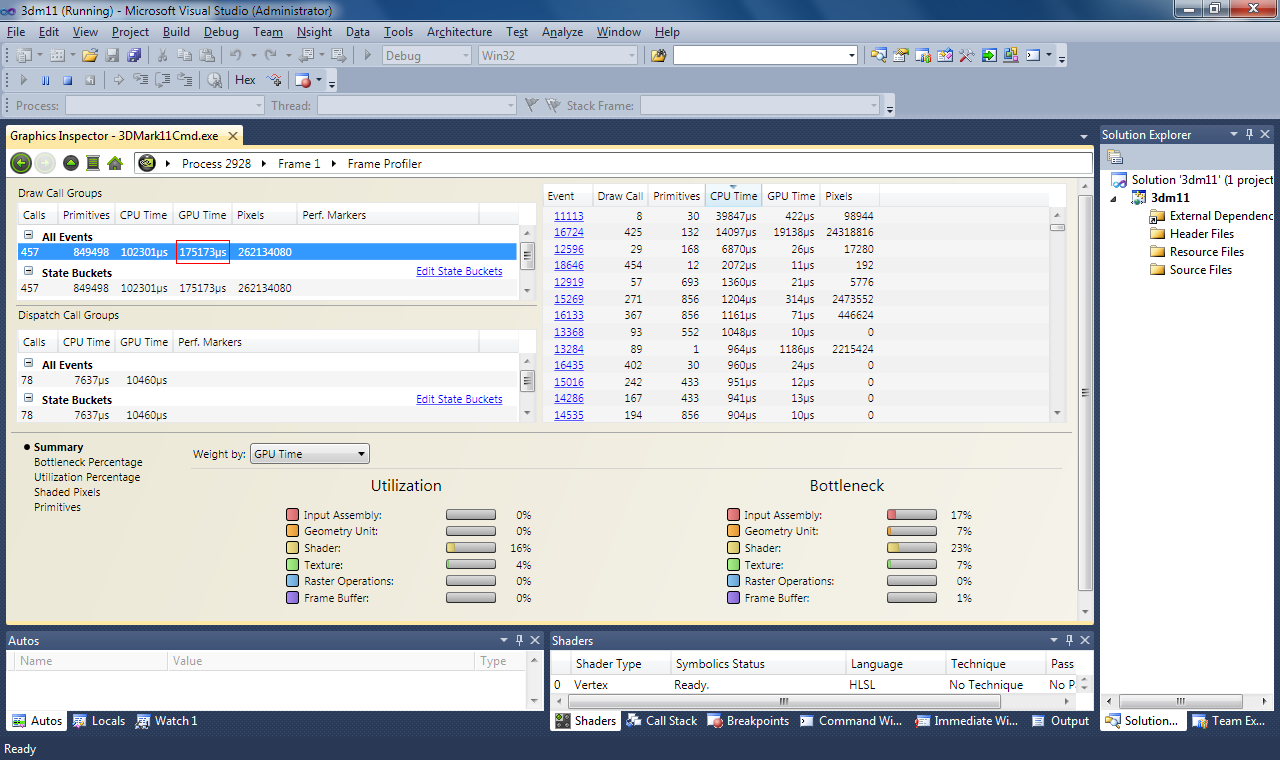This screenshot has width=1280, height=760.
Task: Click the green Back arrow in Graphics Inspector
Action: coord(21,163)
